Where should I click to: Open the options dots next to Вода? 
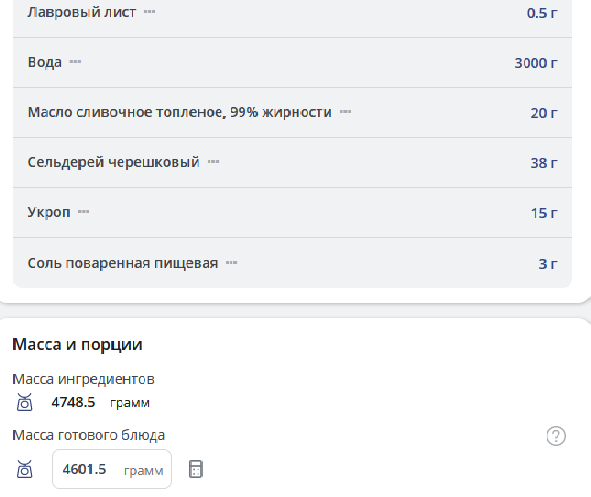point(75,62)
